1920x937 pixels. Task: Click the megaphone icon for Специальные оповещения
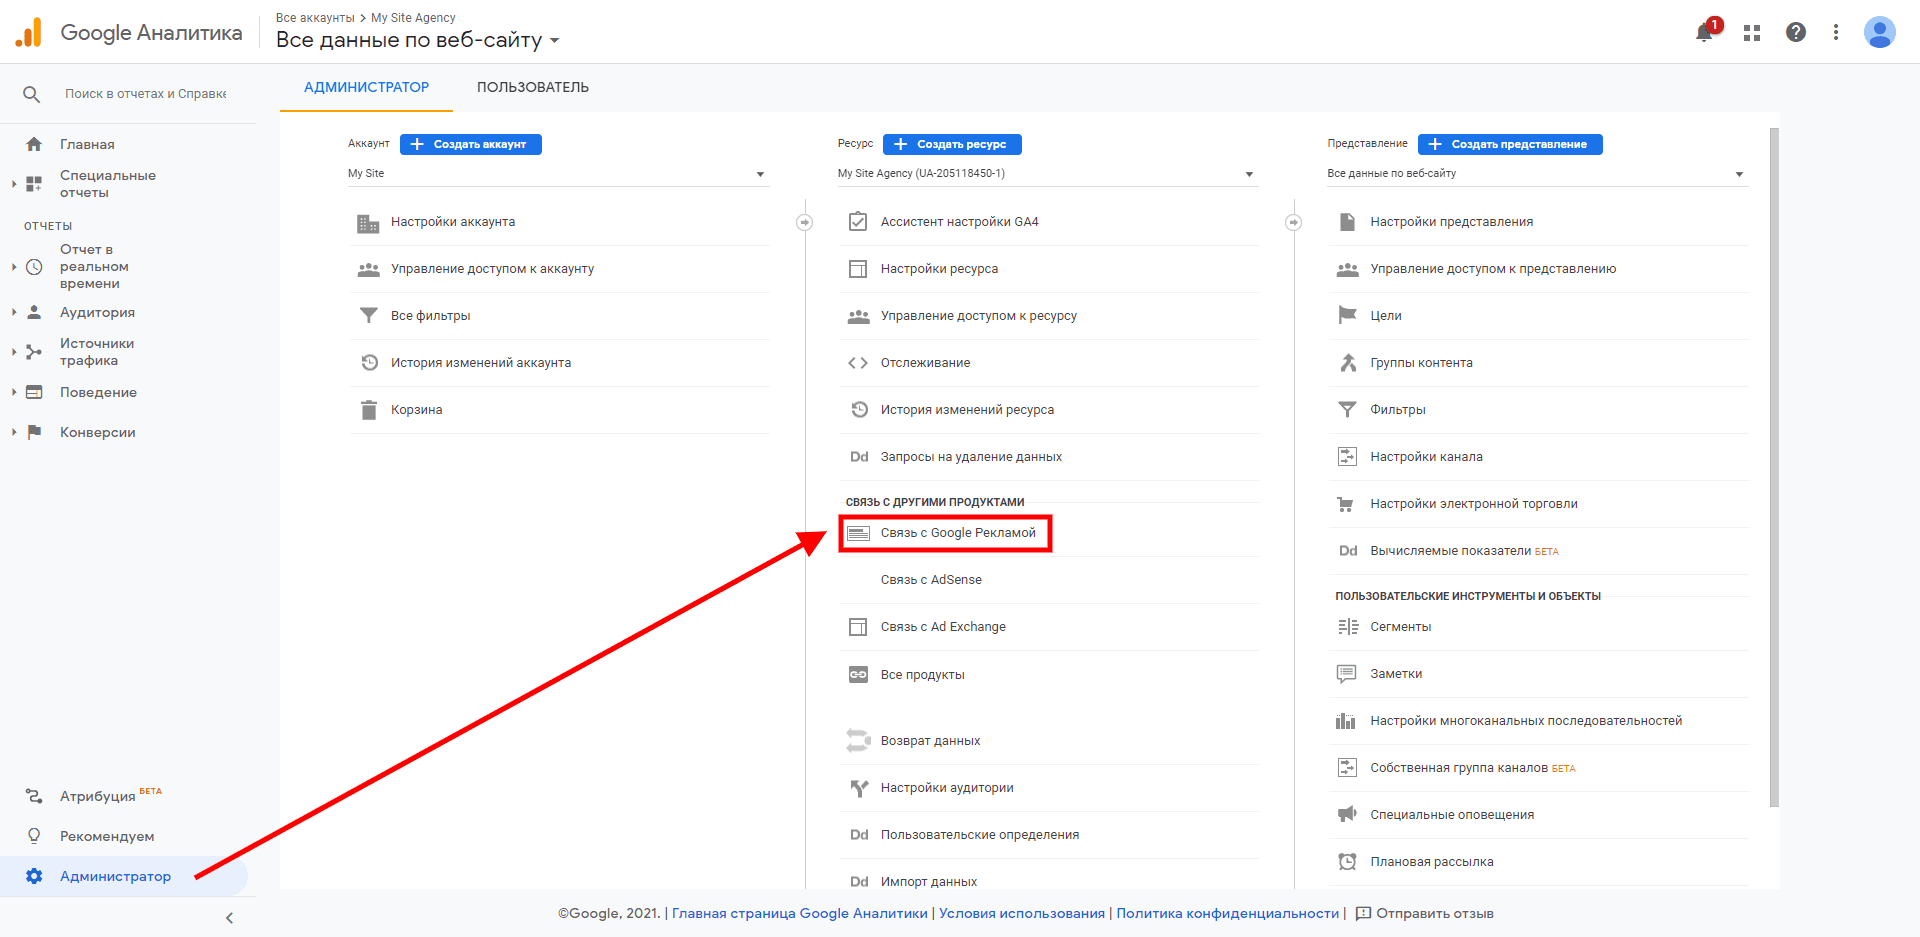click(1347, 814)
